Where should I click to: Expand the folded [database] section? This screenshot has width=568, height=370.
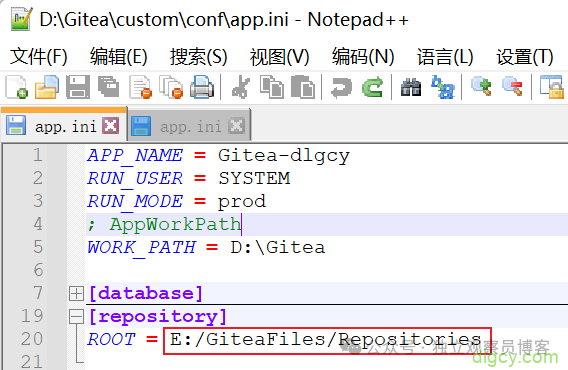pyautogui.click(x=76, y=293)
